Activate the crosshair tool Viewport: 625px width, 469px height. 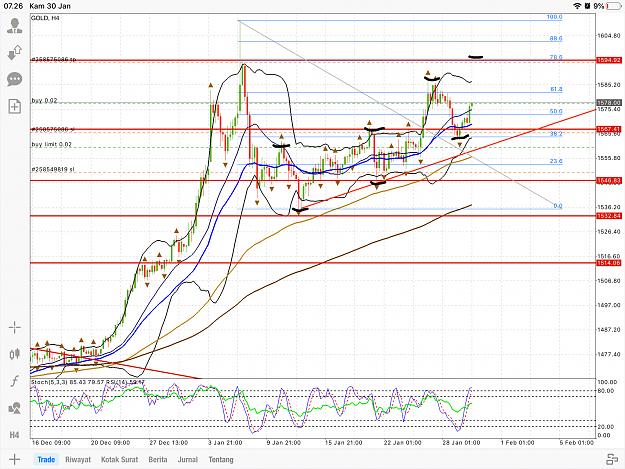[x=14, y=328]
